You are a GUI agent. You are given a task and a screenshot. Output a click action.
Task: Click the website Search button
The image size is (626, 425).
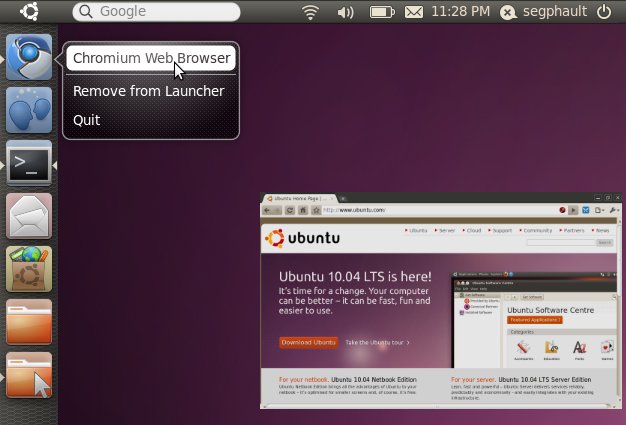pos(604,243)
